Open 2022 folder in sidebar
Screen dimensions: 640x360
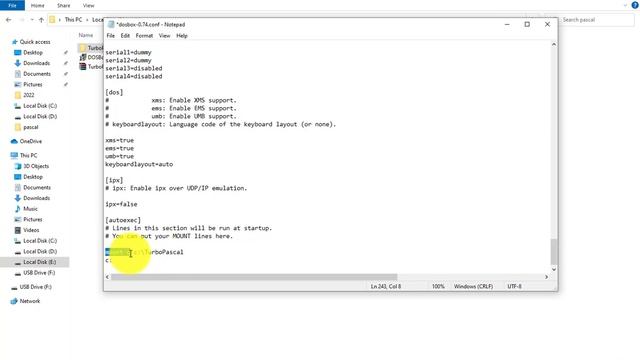[29, 95]
